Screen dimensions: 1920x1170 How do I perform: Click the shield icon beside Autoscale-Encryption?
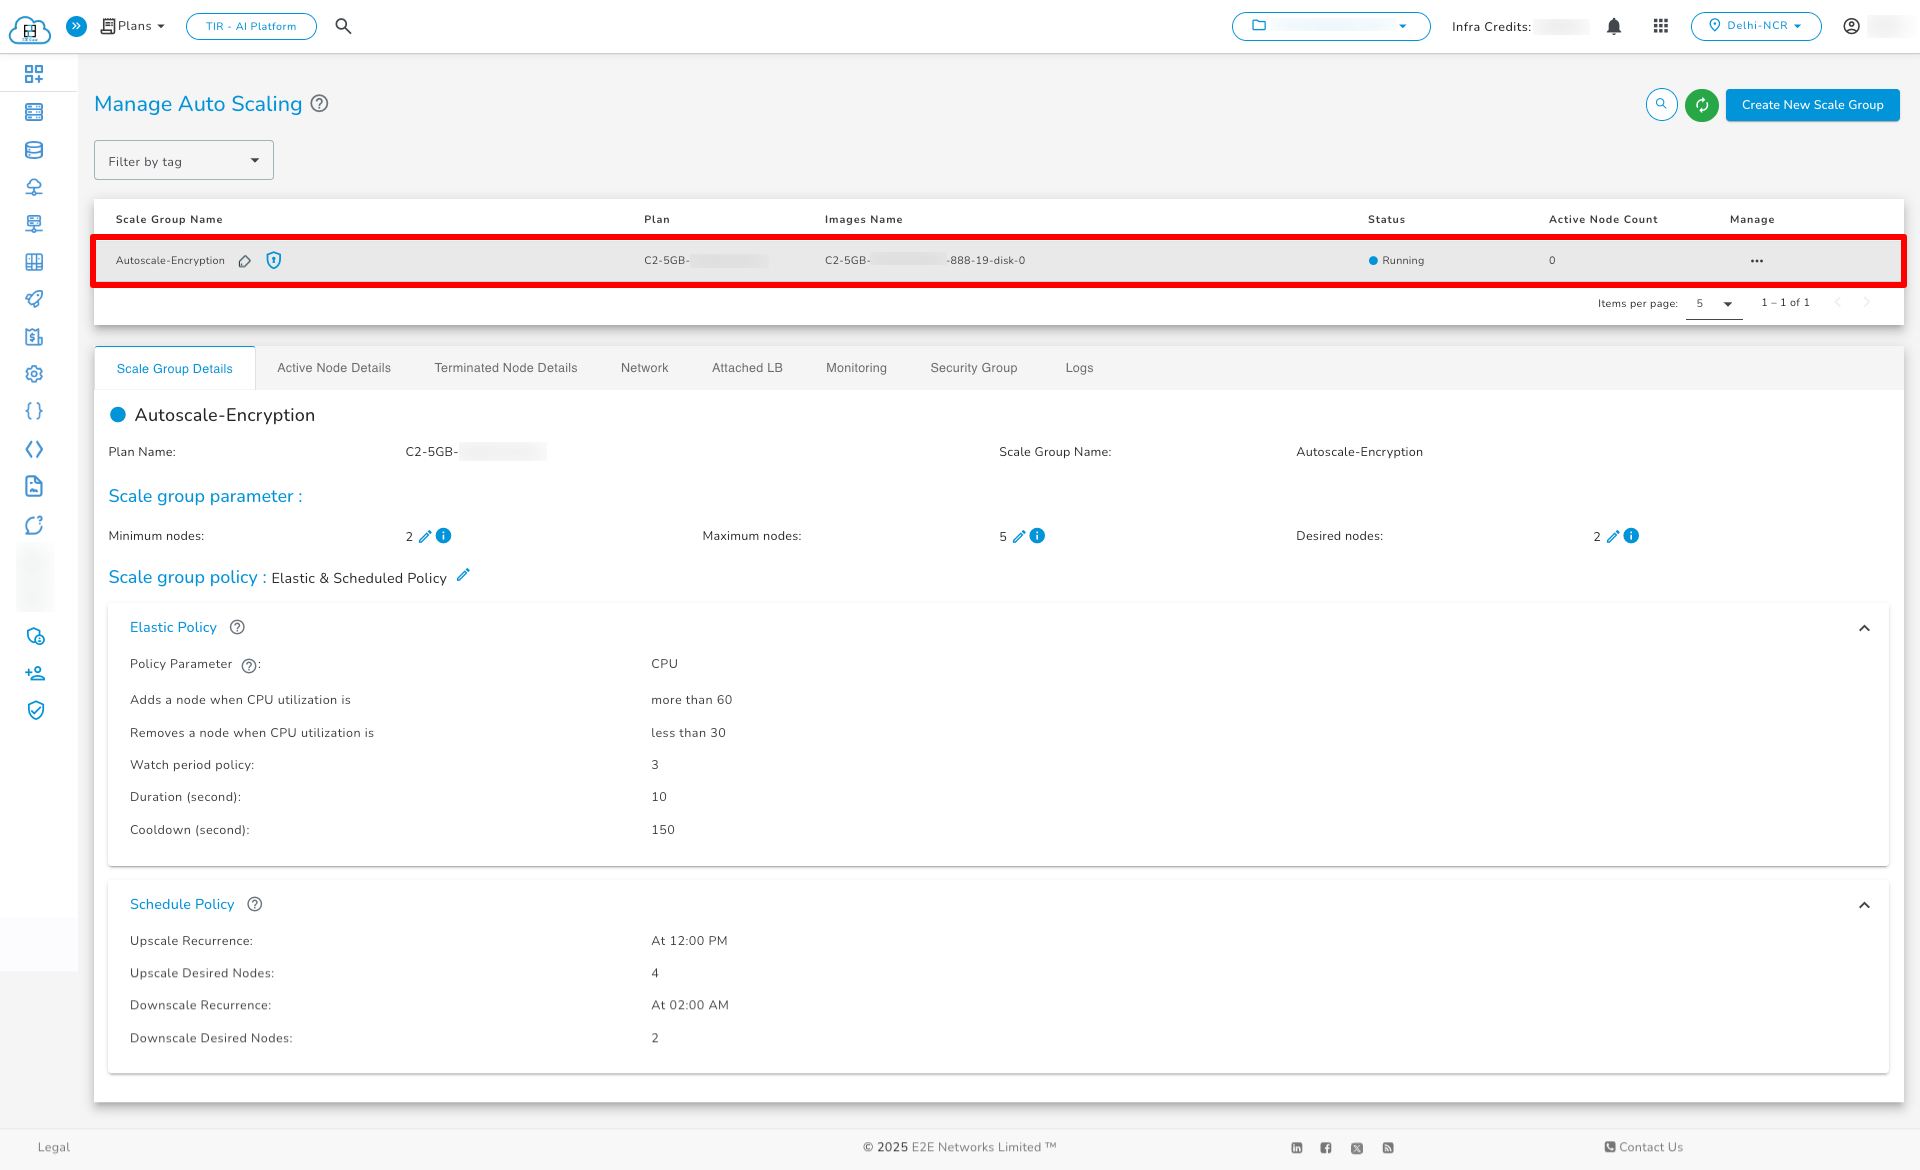[274, 261]
